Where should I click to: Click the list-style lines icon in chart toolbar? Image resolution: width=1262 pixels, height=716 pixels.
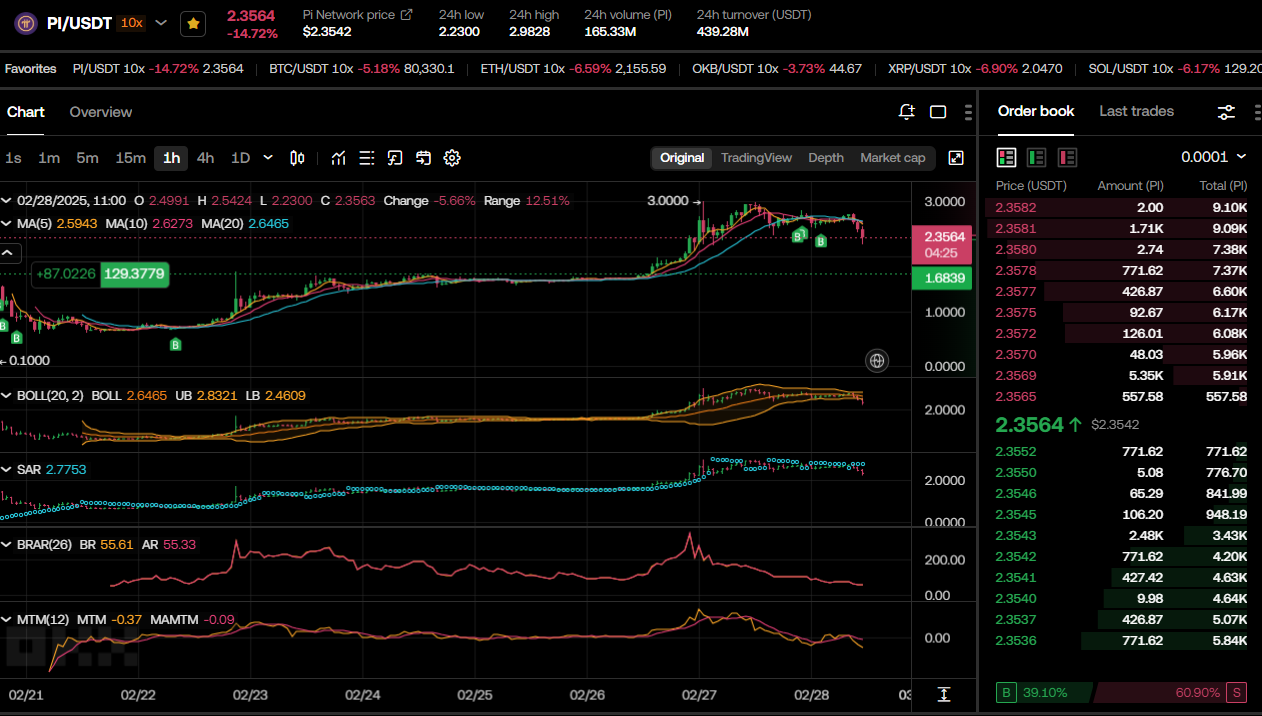click(x=367, y=158)
